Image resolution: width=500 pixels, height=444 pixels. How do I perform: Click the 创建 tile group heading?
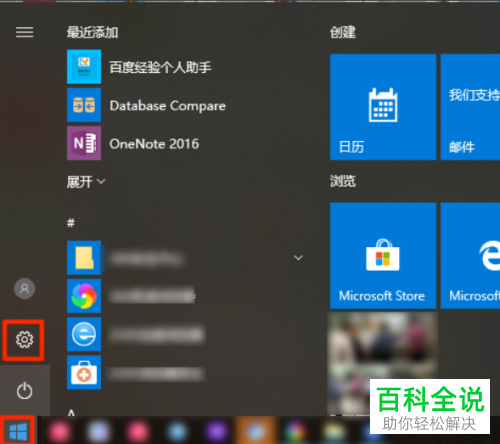343,32
